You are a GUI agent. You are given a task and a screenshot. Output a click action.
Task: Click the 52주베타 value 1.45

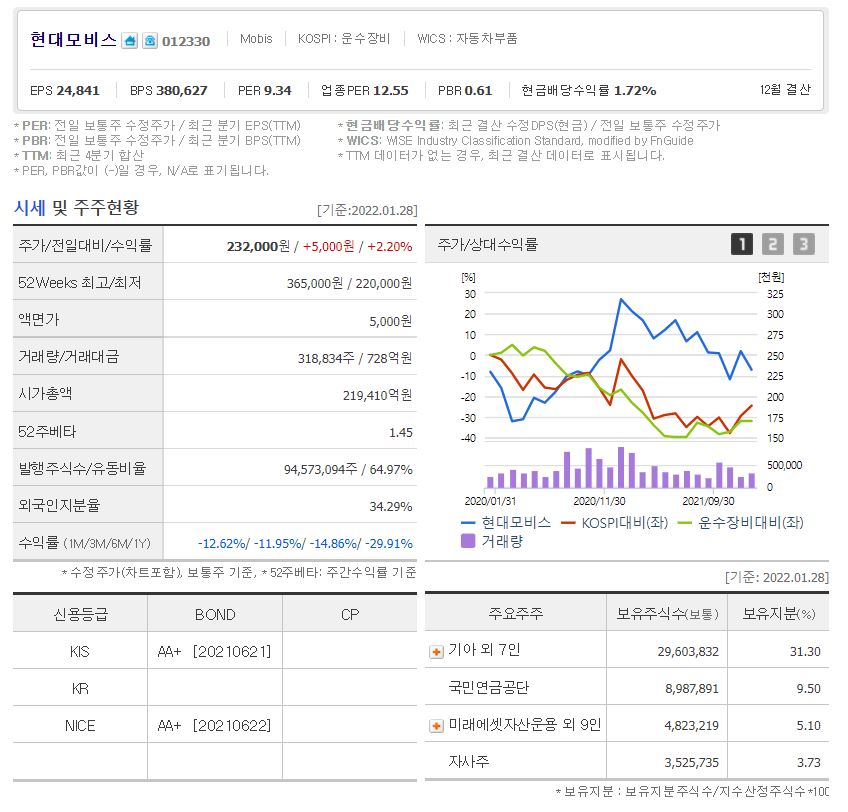(x=401, y=432)
